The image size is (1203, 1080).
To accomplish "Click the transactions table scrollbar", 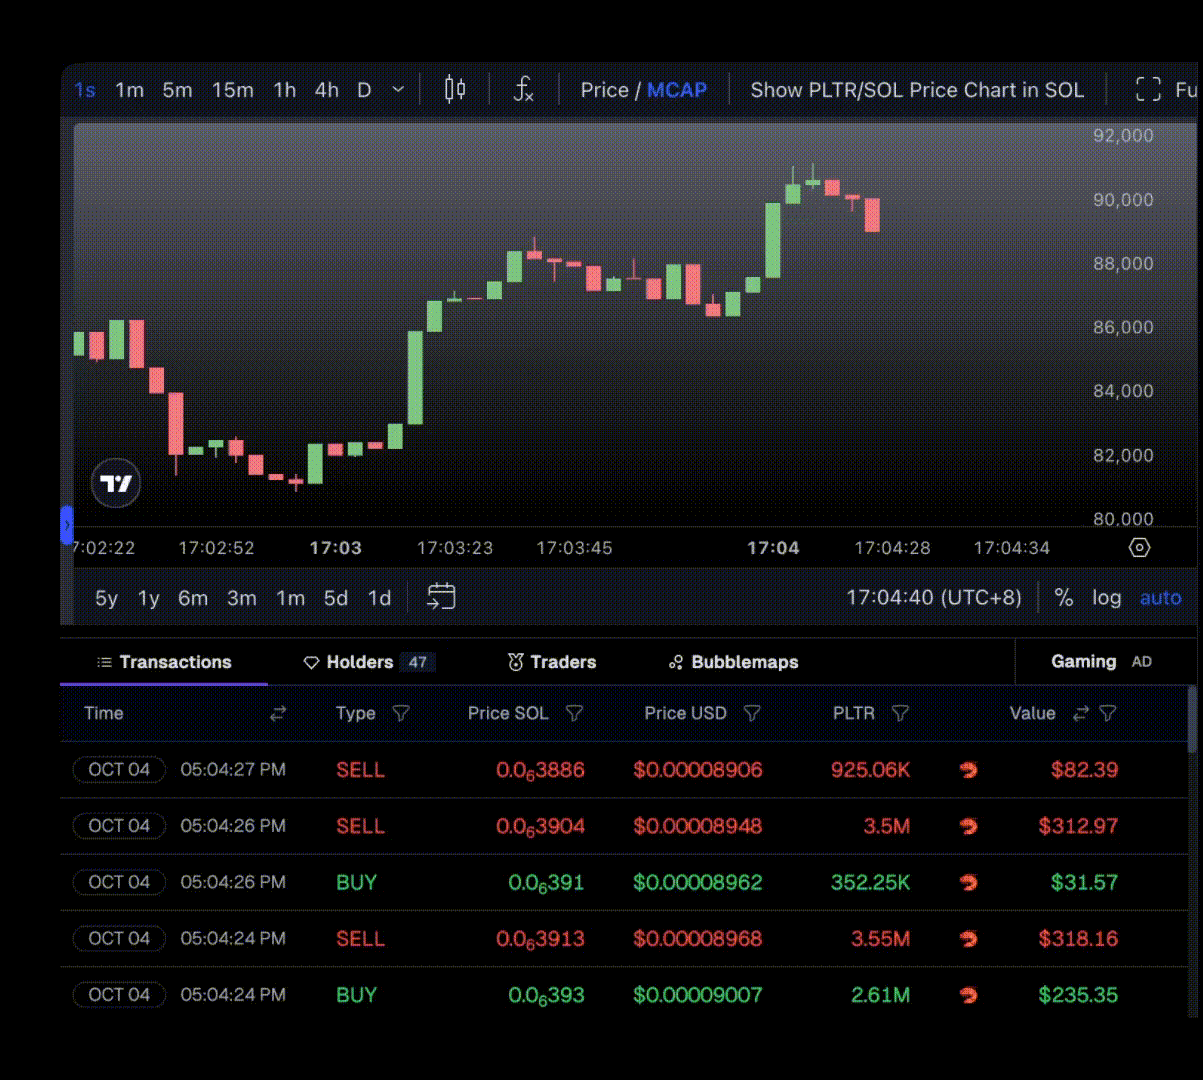I will point(1191,720).
